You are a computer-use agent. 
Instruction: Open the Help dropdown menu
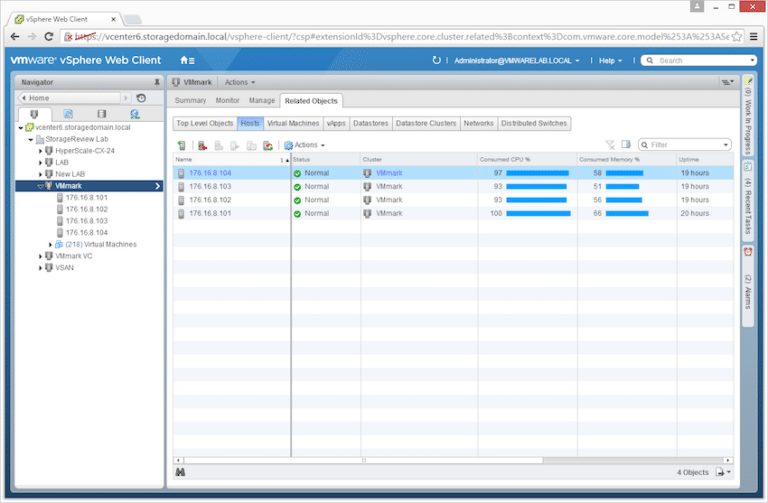pos(610,61)
